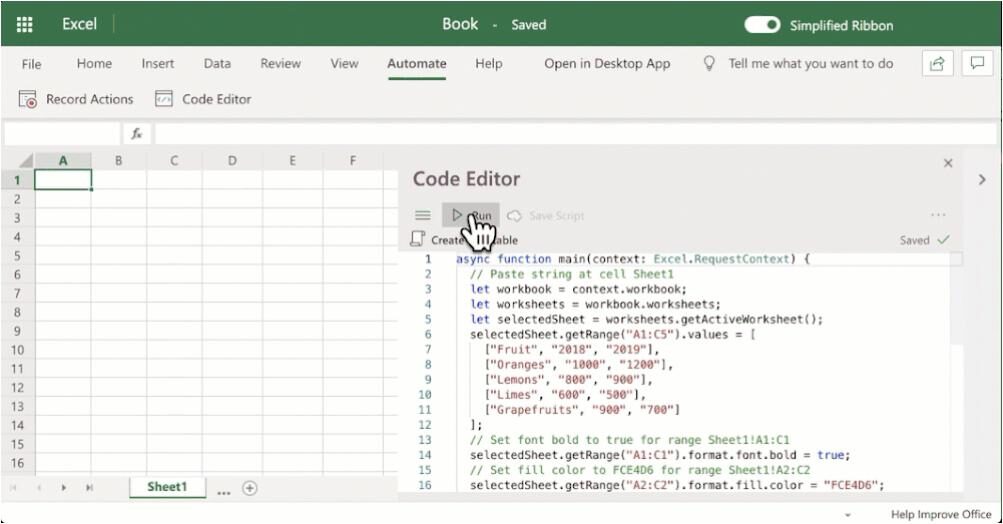Screen dimensions: 1003x524
Task: Show all sheets with ellipsis button
Action: (x=223, y=489)
